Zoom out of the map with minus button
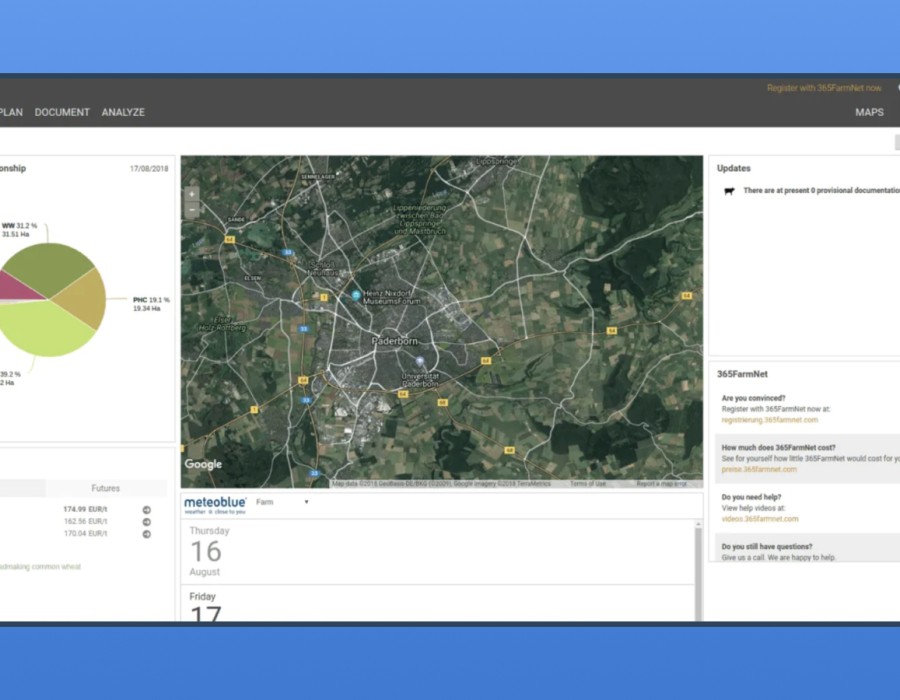Viewport: 900px width, 700px height. click(x=192, y=210)
